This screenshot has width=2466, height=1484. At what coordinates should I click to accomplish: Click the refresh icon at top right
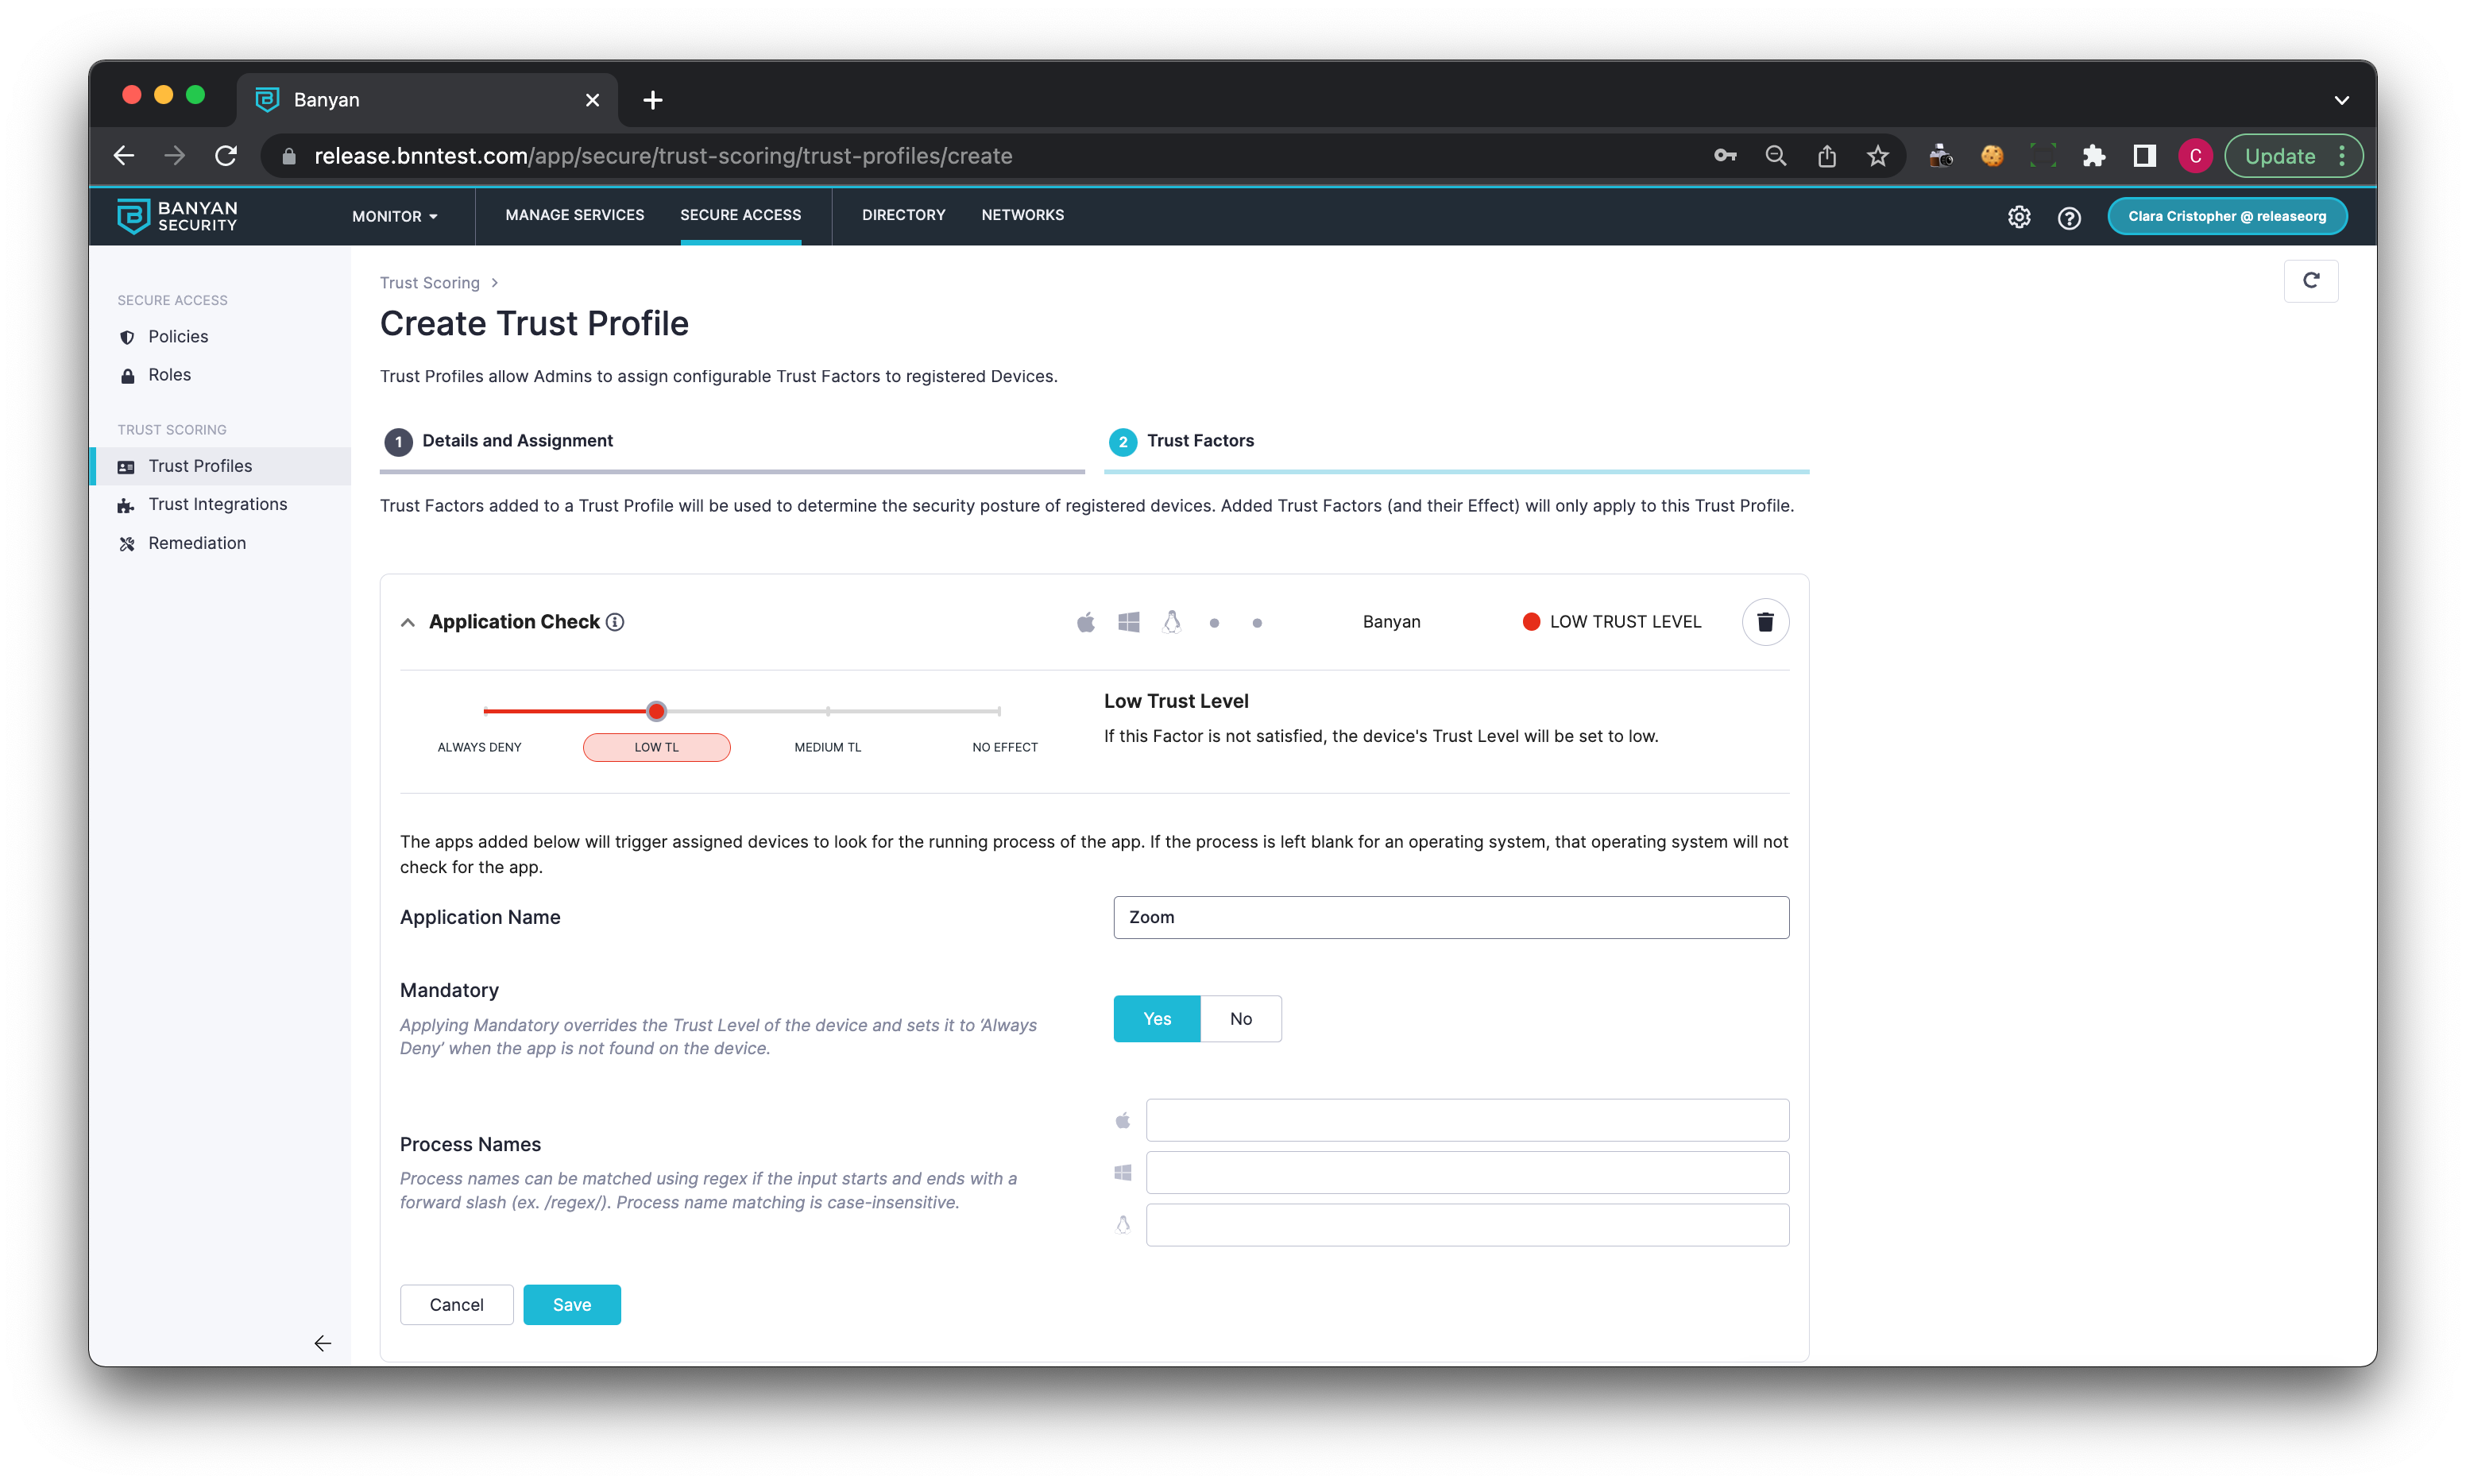coord(2310,281)
